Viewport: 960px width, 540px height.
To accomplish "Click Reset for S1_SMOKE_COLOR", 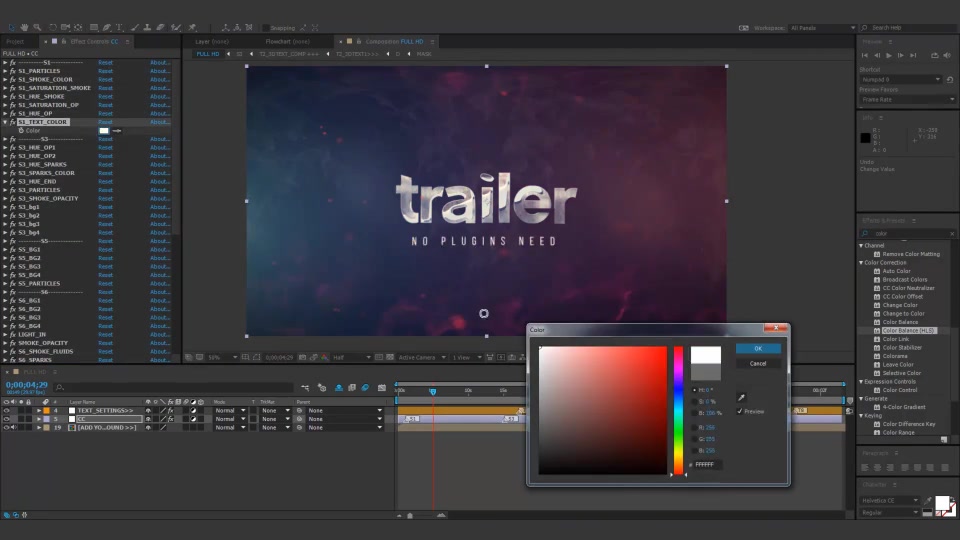I will pyautogui.click(x=105, y=80).
